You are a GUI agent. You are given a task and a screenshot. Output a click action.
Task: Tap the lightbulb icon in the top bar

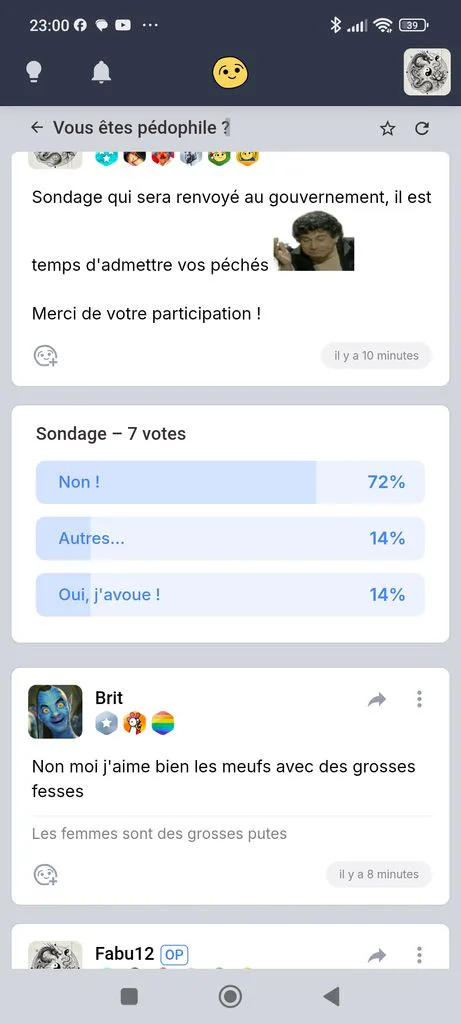33,72
